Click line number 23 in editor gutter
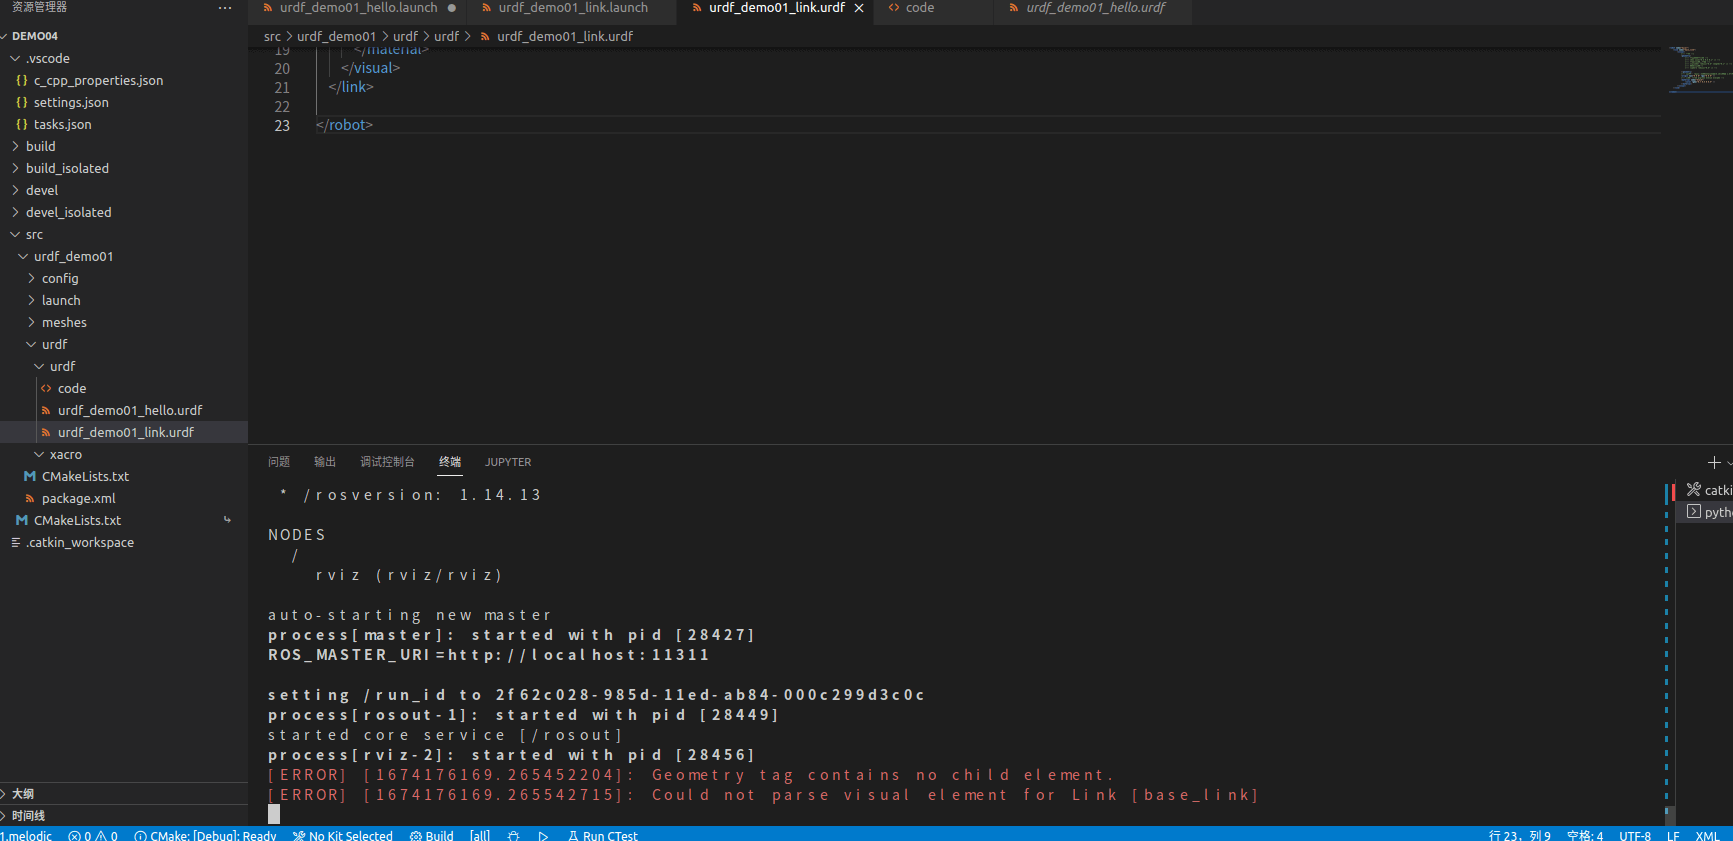 point(282,125)
